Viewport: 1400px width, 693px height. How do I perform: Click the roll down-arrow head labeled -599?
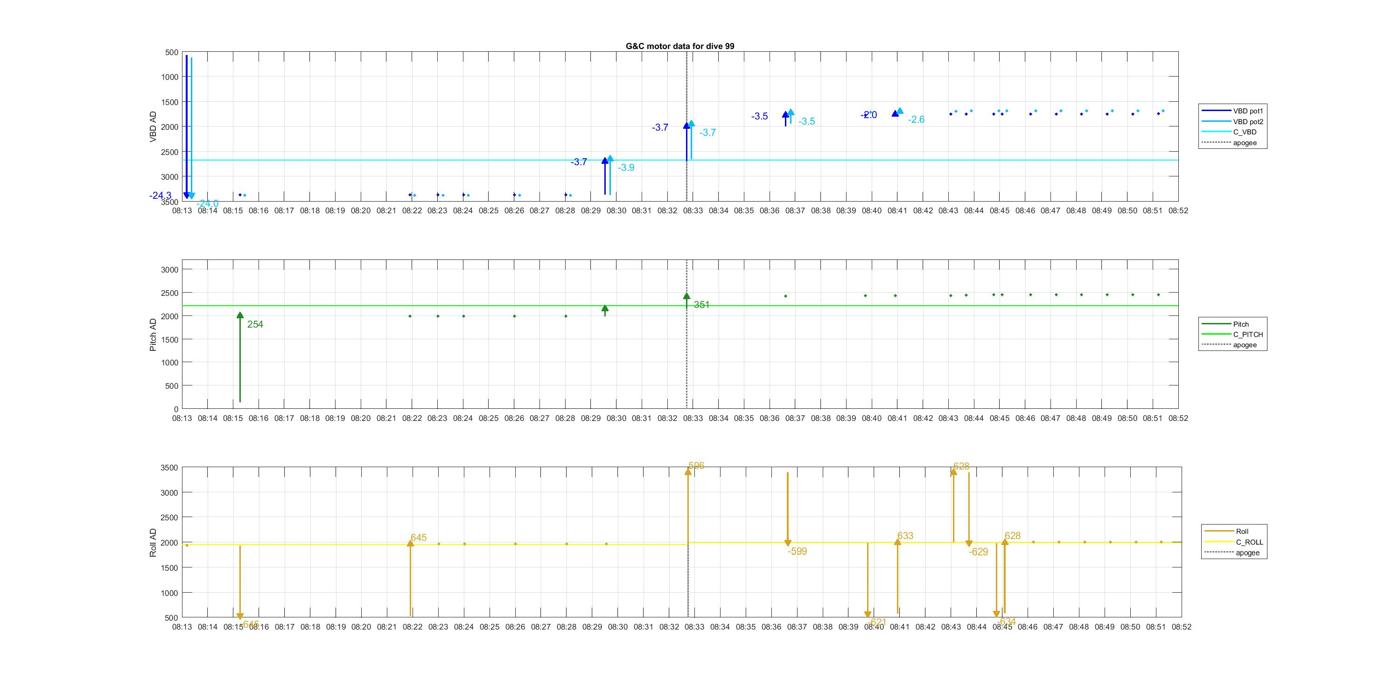[x=788, y=543]
